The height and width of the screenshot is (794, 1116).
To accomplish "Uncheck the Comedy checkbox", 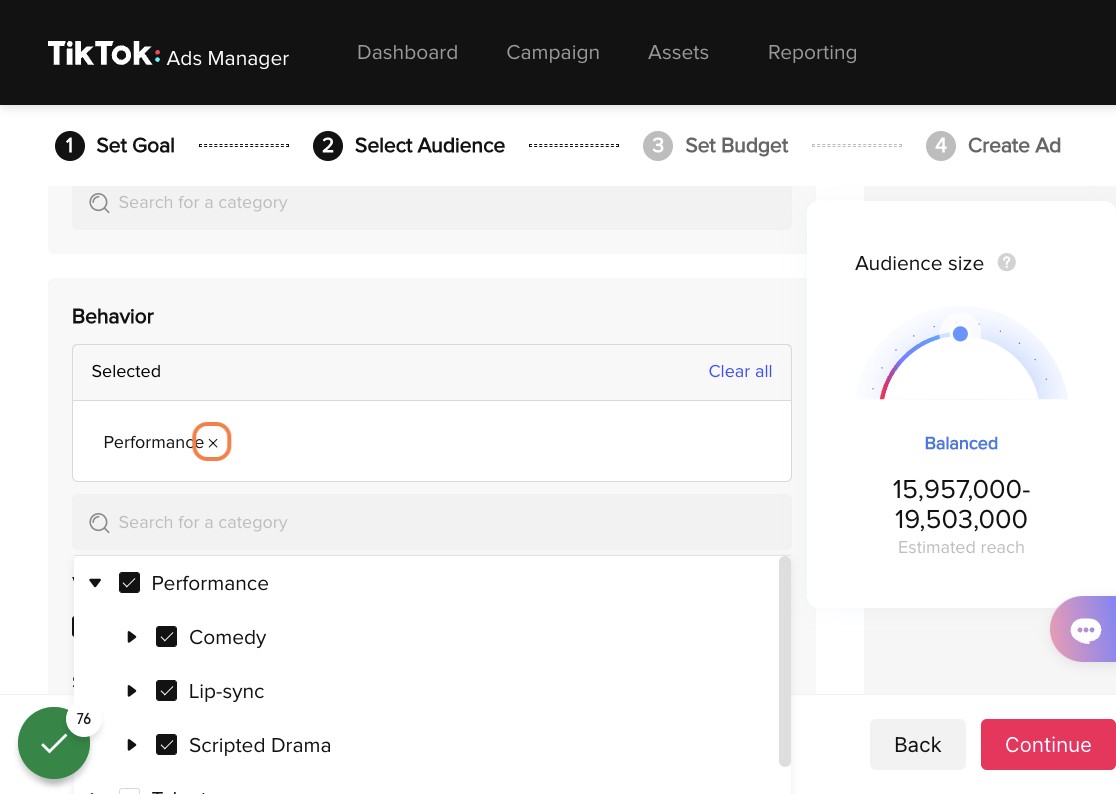I will pyautogui.click(x=167, y=637).
